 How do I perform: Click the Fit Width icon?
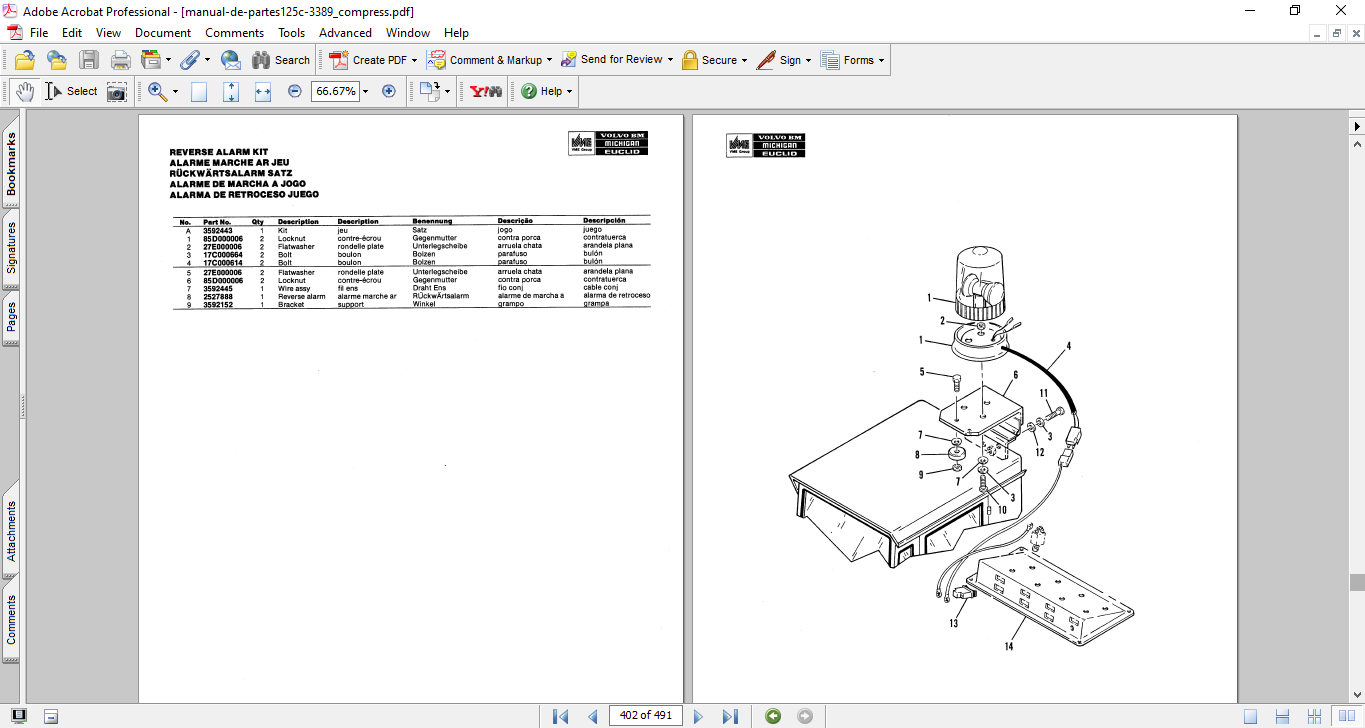tap(263, 92)
